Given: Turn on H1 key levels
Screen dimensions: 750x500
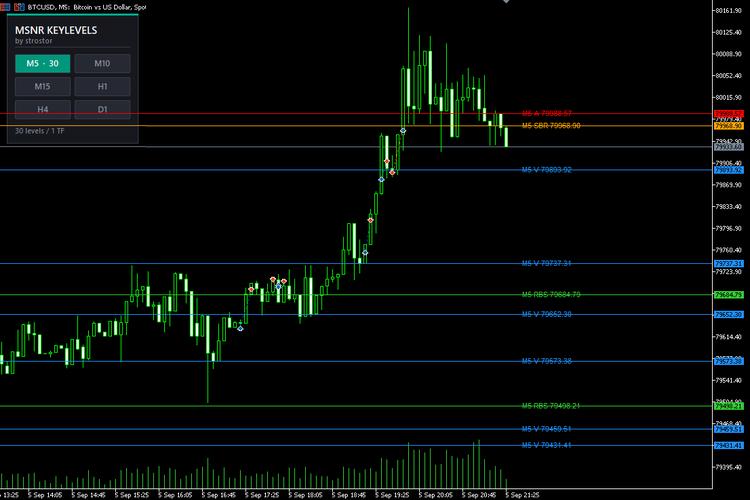Looking at the screenshot, I should point(102,86).
